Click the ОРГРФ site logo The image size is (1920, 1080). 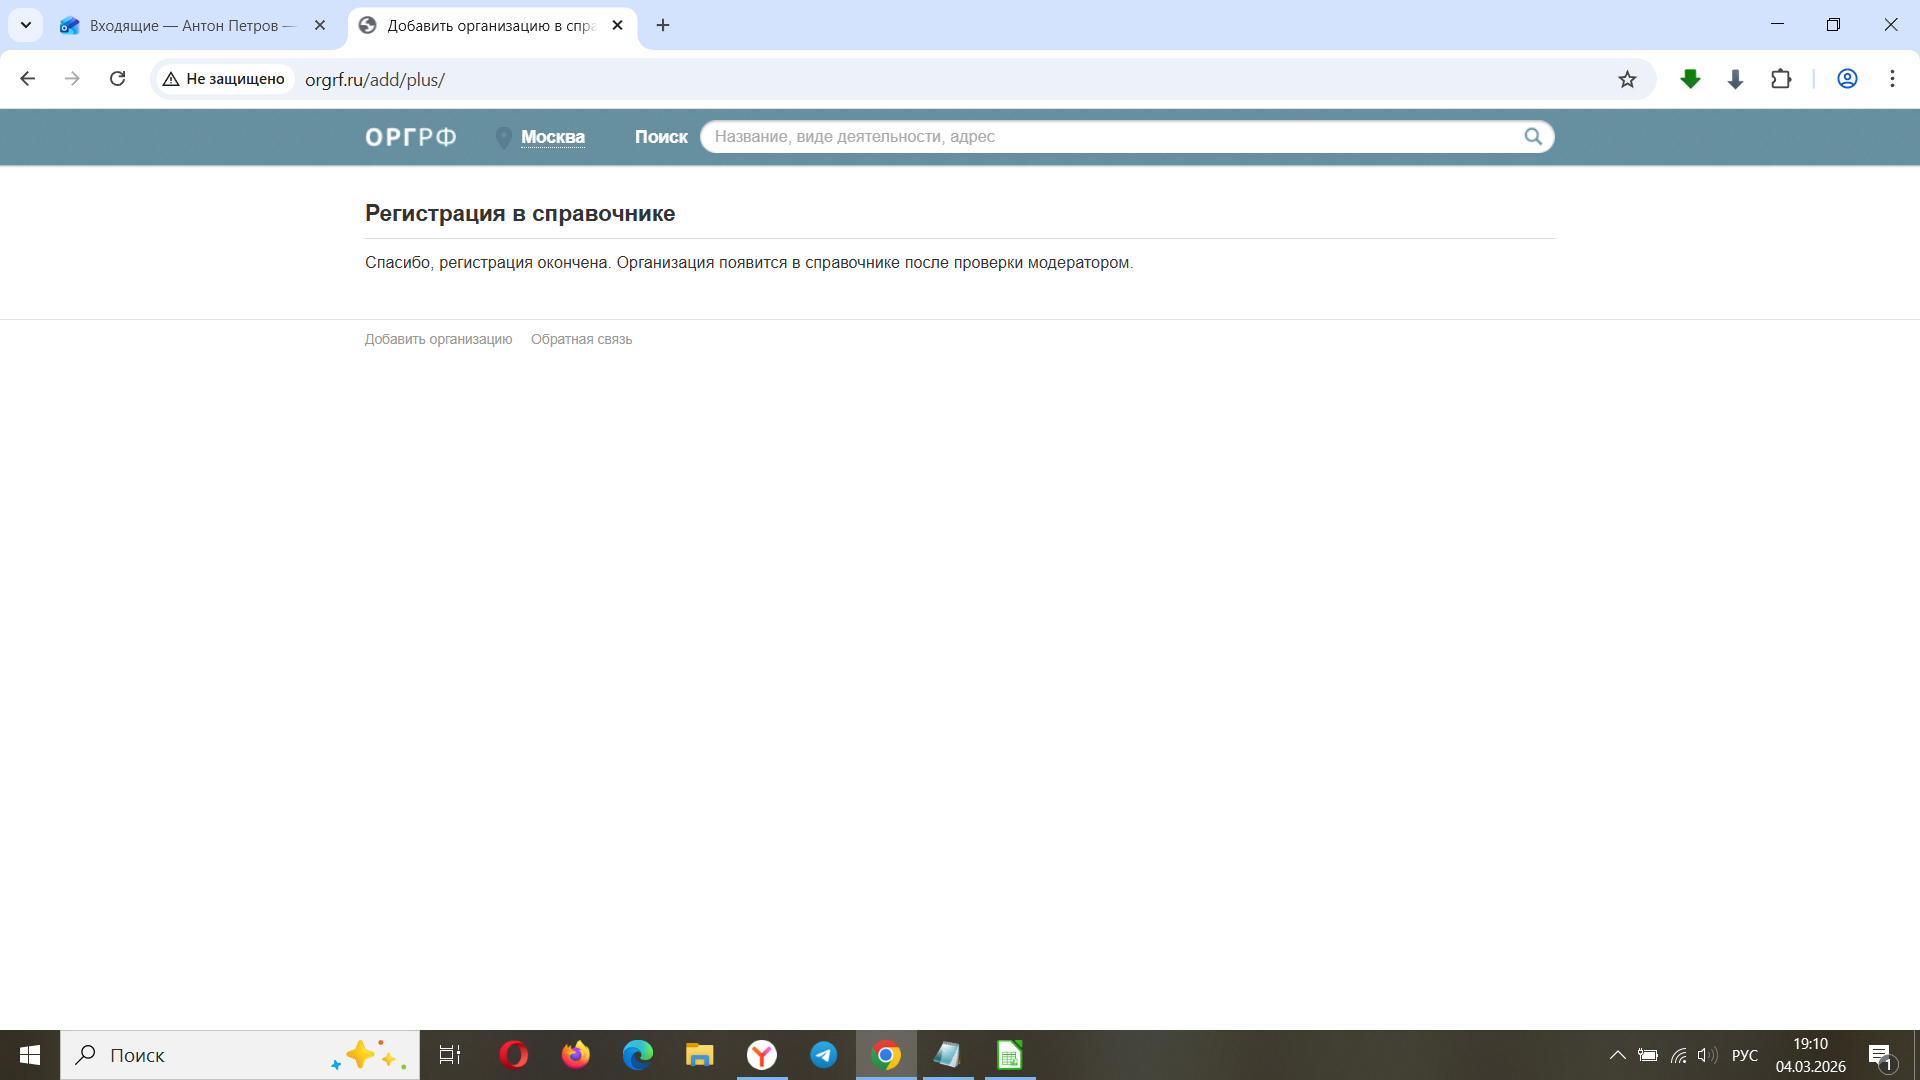point(410,137)
